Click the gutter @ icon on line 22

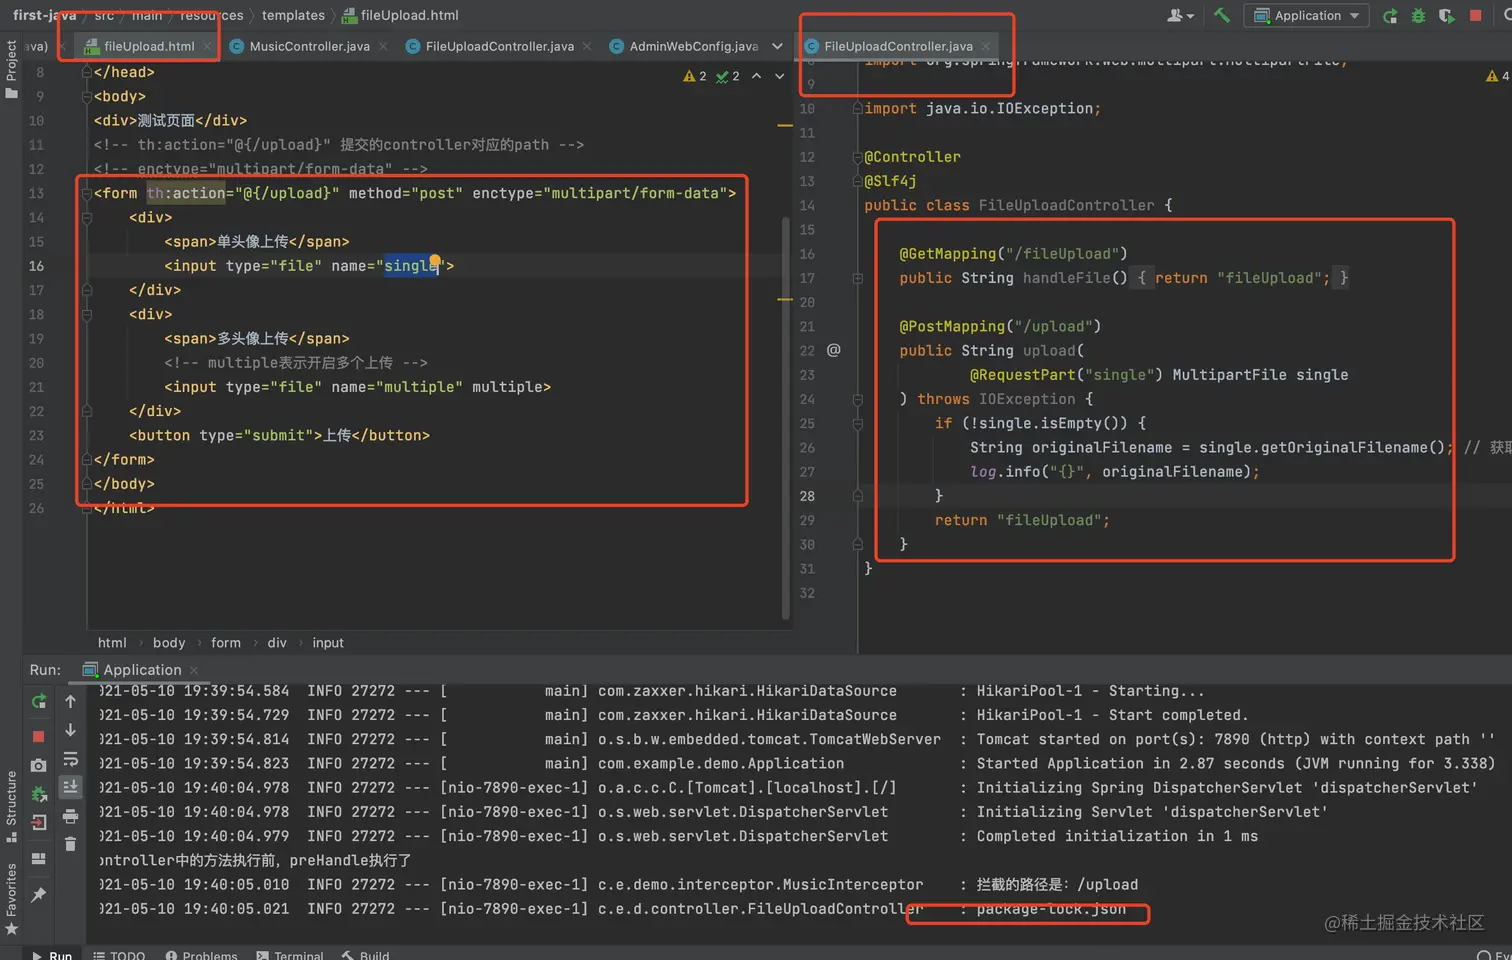(834, 350)
